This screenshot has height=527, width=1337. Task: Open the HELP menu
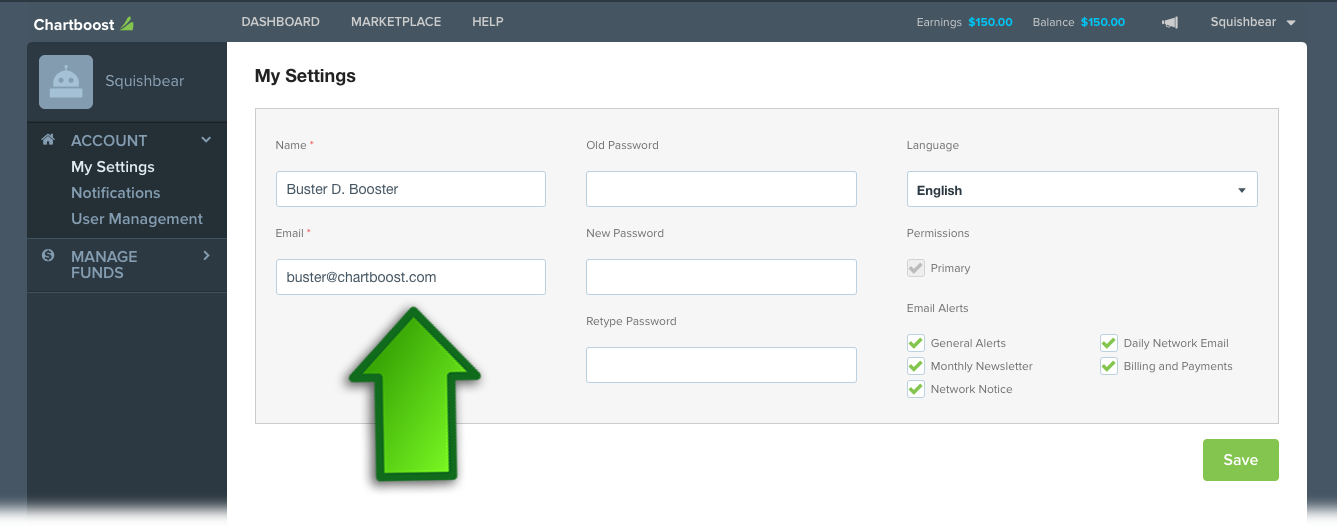tap(488, 22)
